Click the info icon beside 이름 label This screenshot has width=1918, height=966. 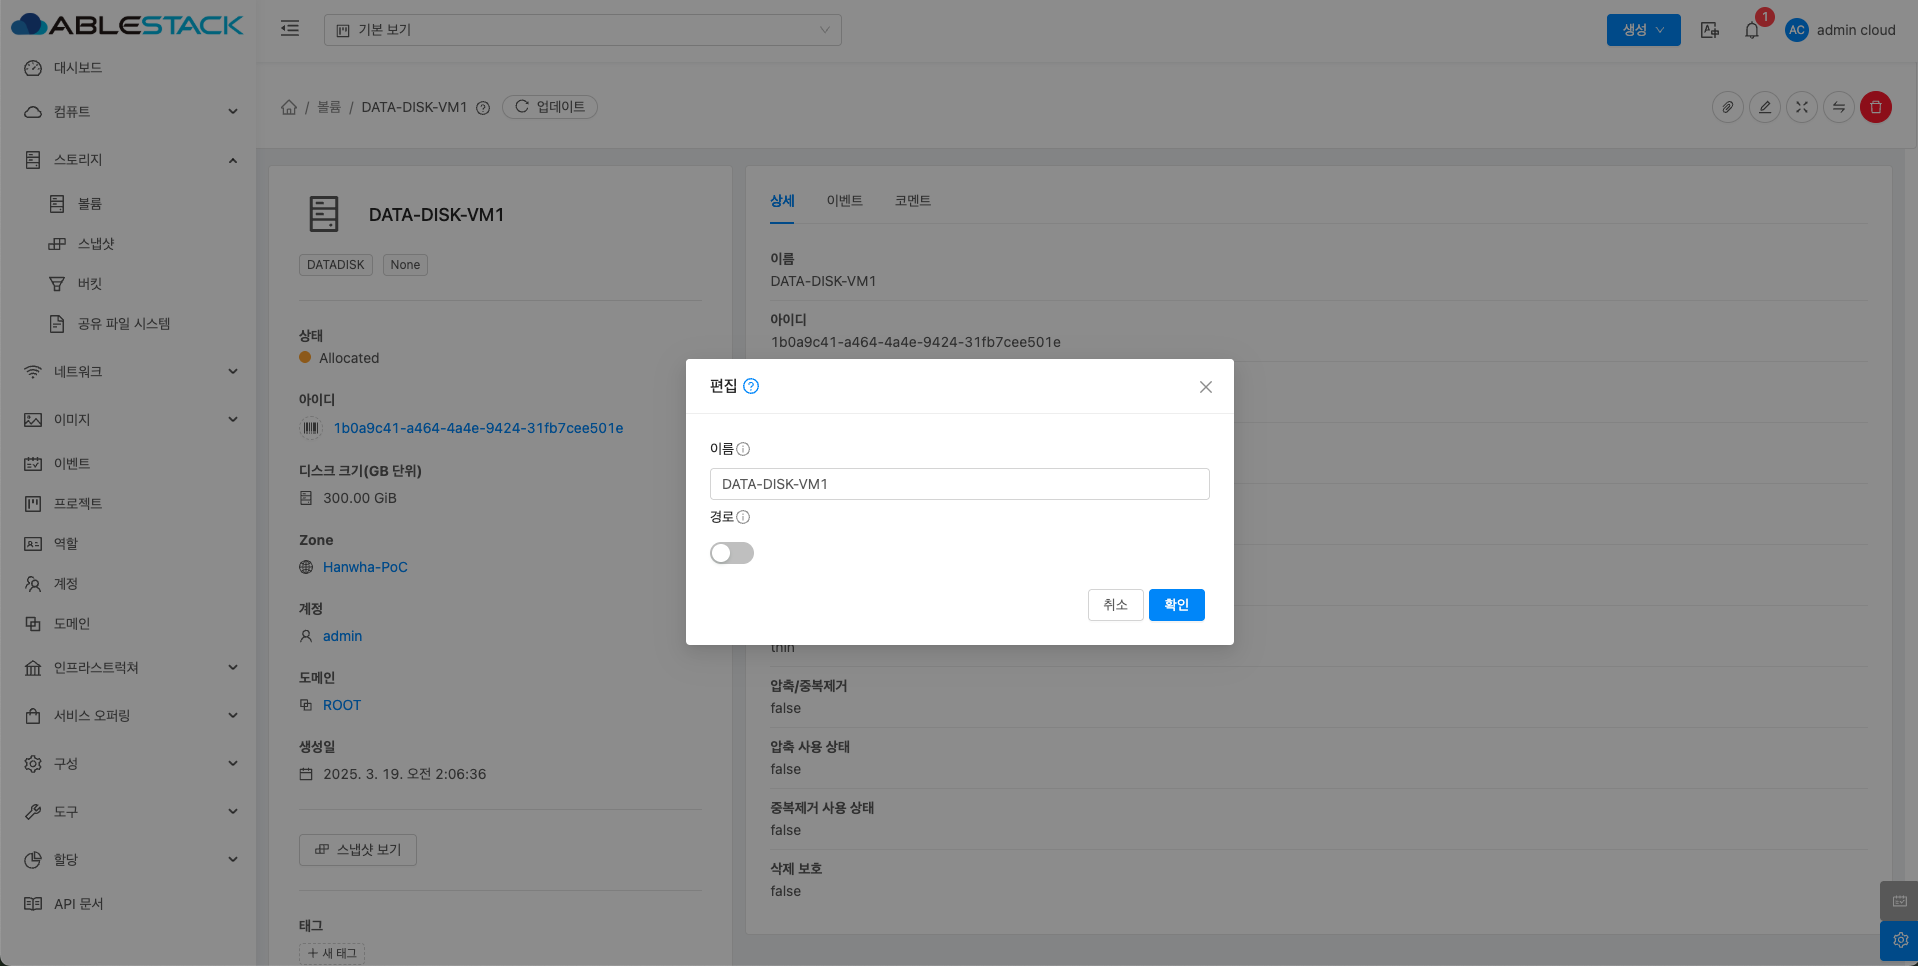[x=743, y=449]
